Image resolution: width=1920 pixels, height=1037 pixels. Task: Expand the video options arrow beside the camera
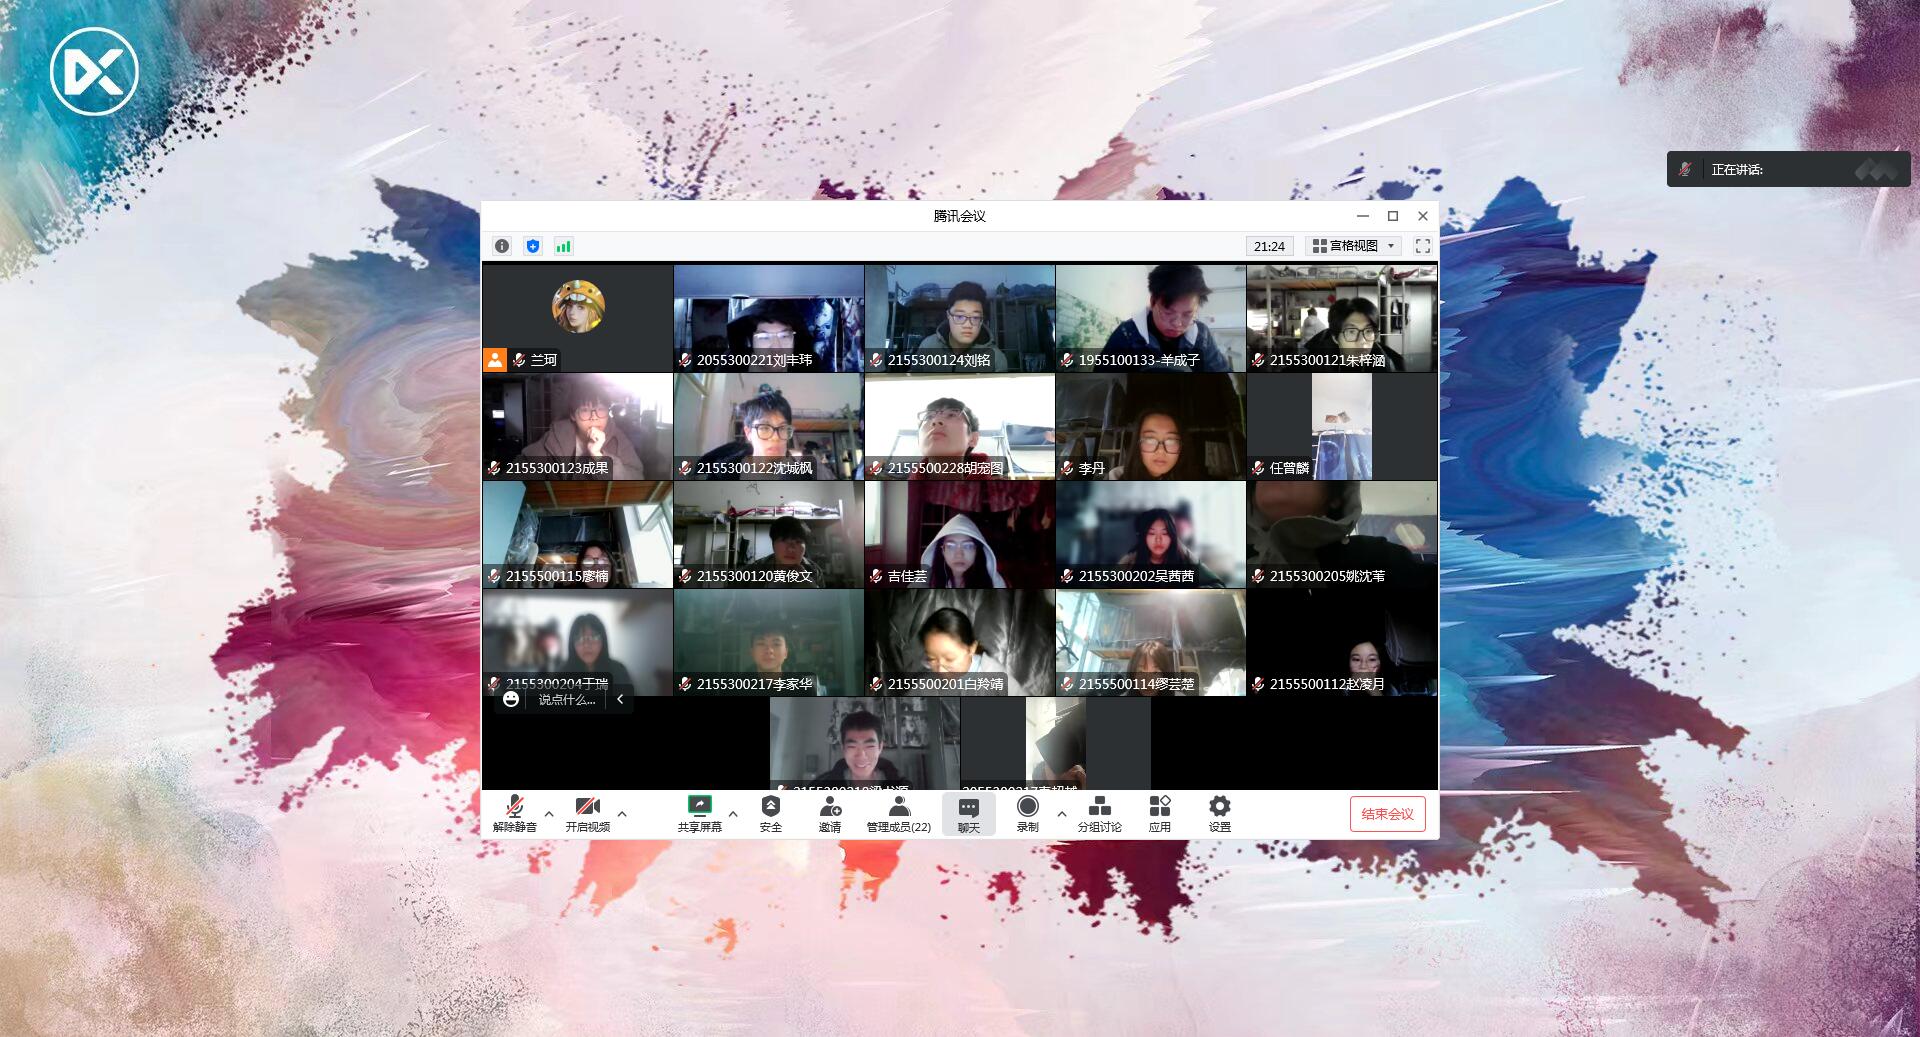click(622, 814)
